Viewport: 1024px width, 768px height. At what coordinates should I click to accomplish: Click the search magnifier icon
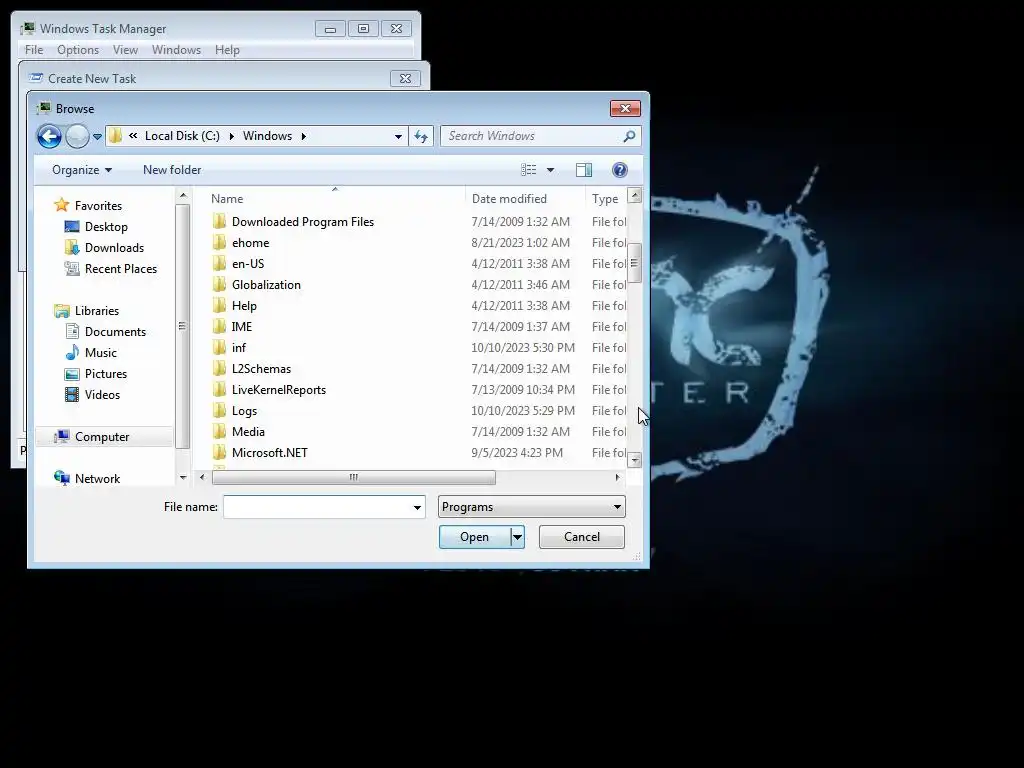629,136
